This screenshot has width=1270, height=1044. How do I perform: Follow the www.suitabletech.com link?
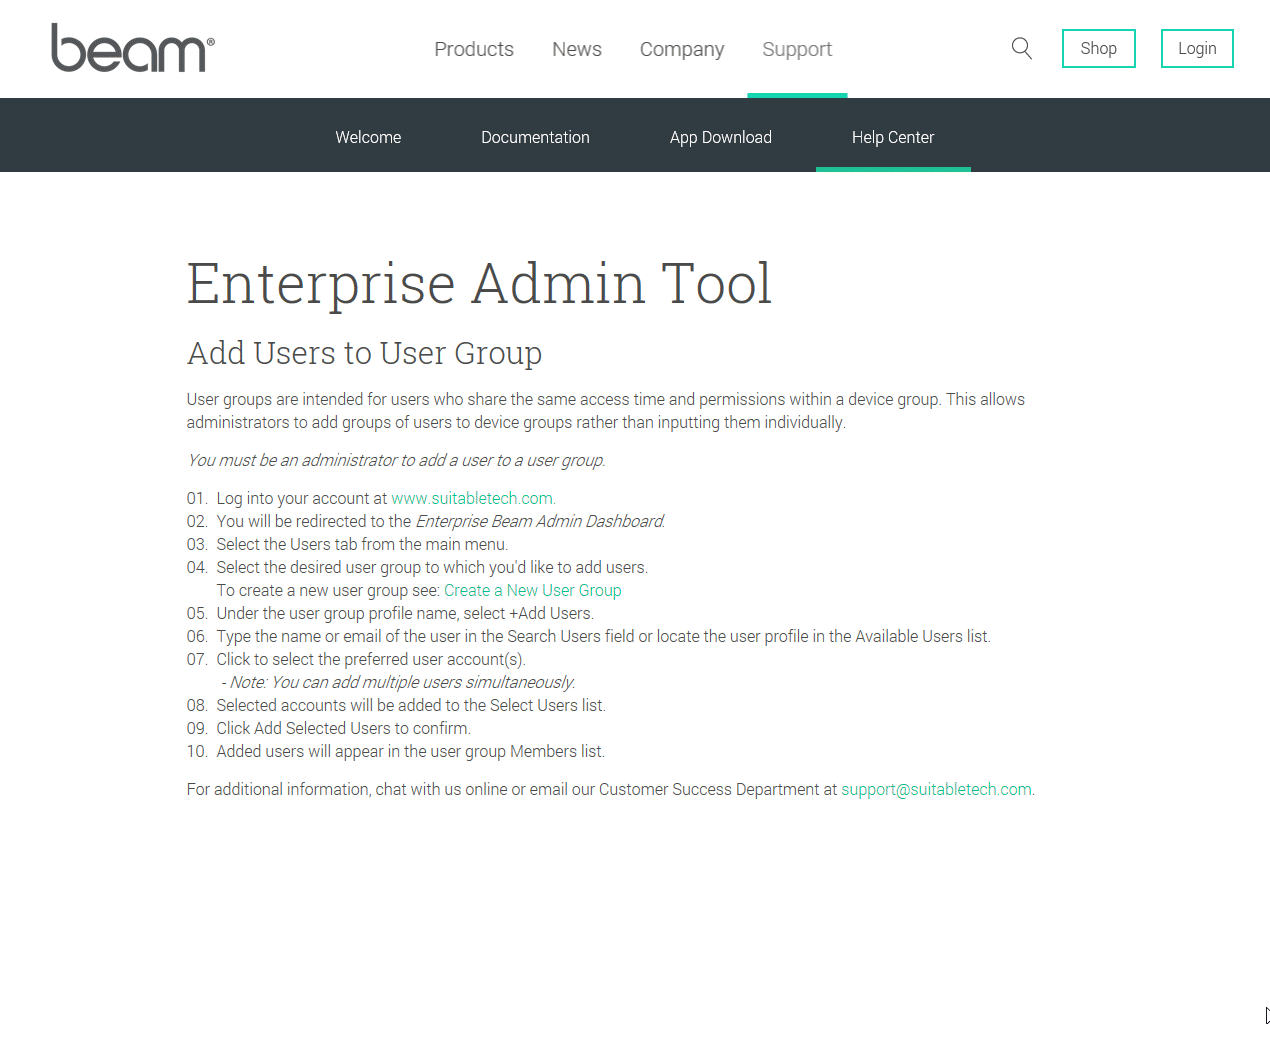[x=472, y=498]
